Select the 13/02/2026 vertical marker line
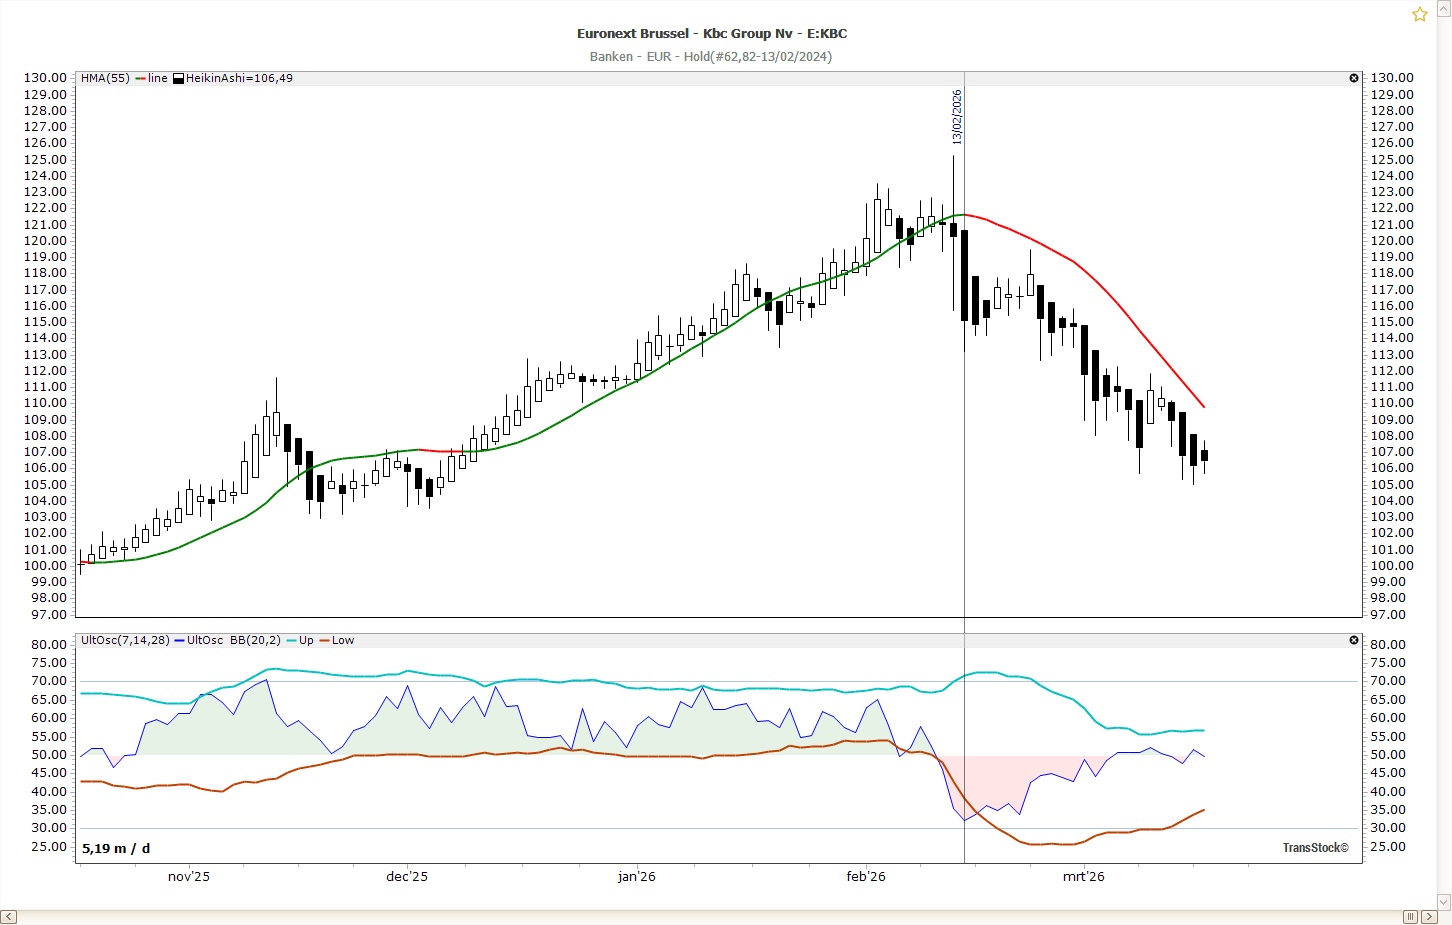 click(964, 400)
